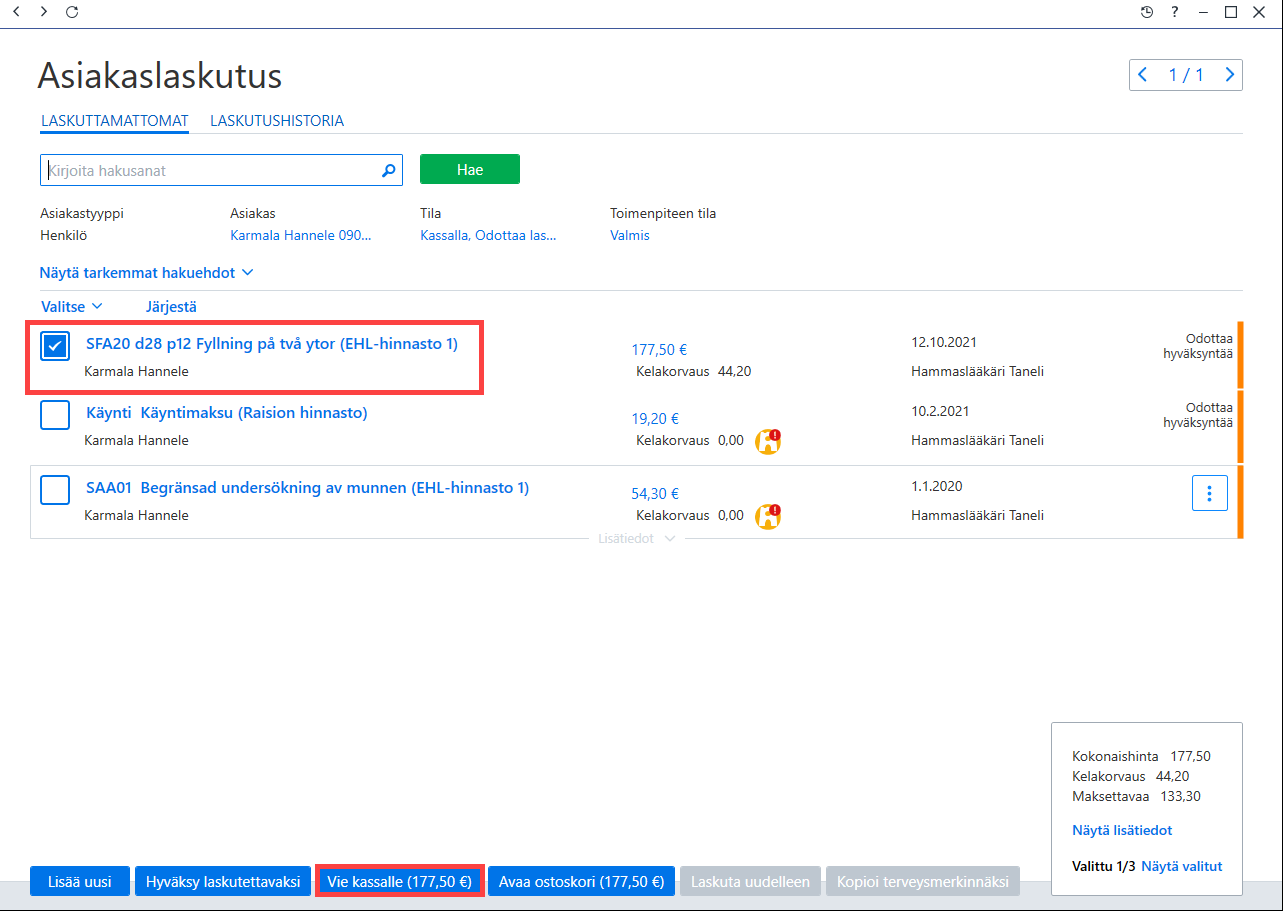Open the three-dot menu on the SAA01 row

(1210, 493)
